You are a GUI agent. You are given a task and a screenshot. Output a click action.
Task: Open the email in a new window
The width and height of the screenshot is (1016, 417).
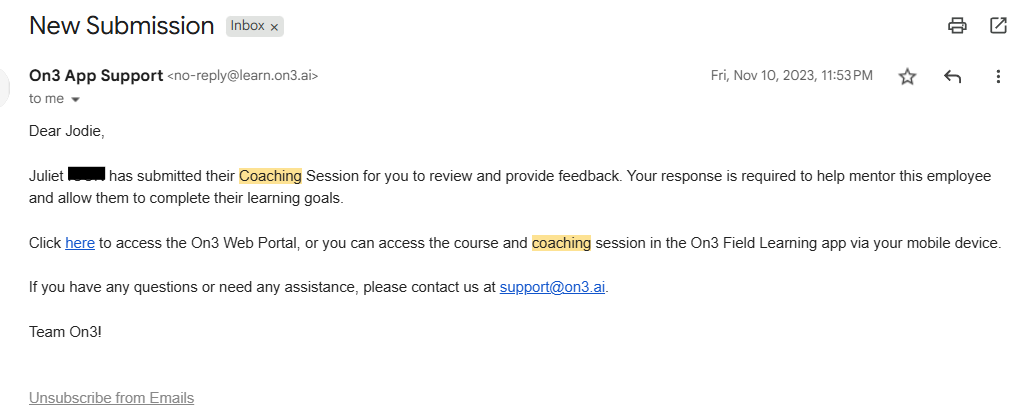(x=997, y=26)
